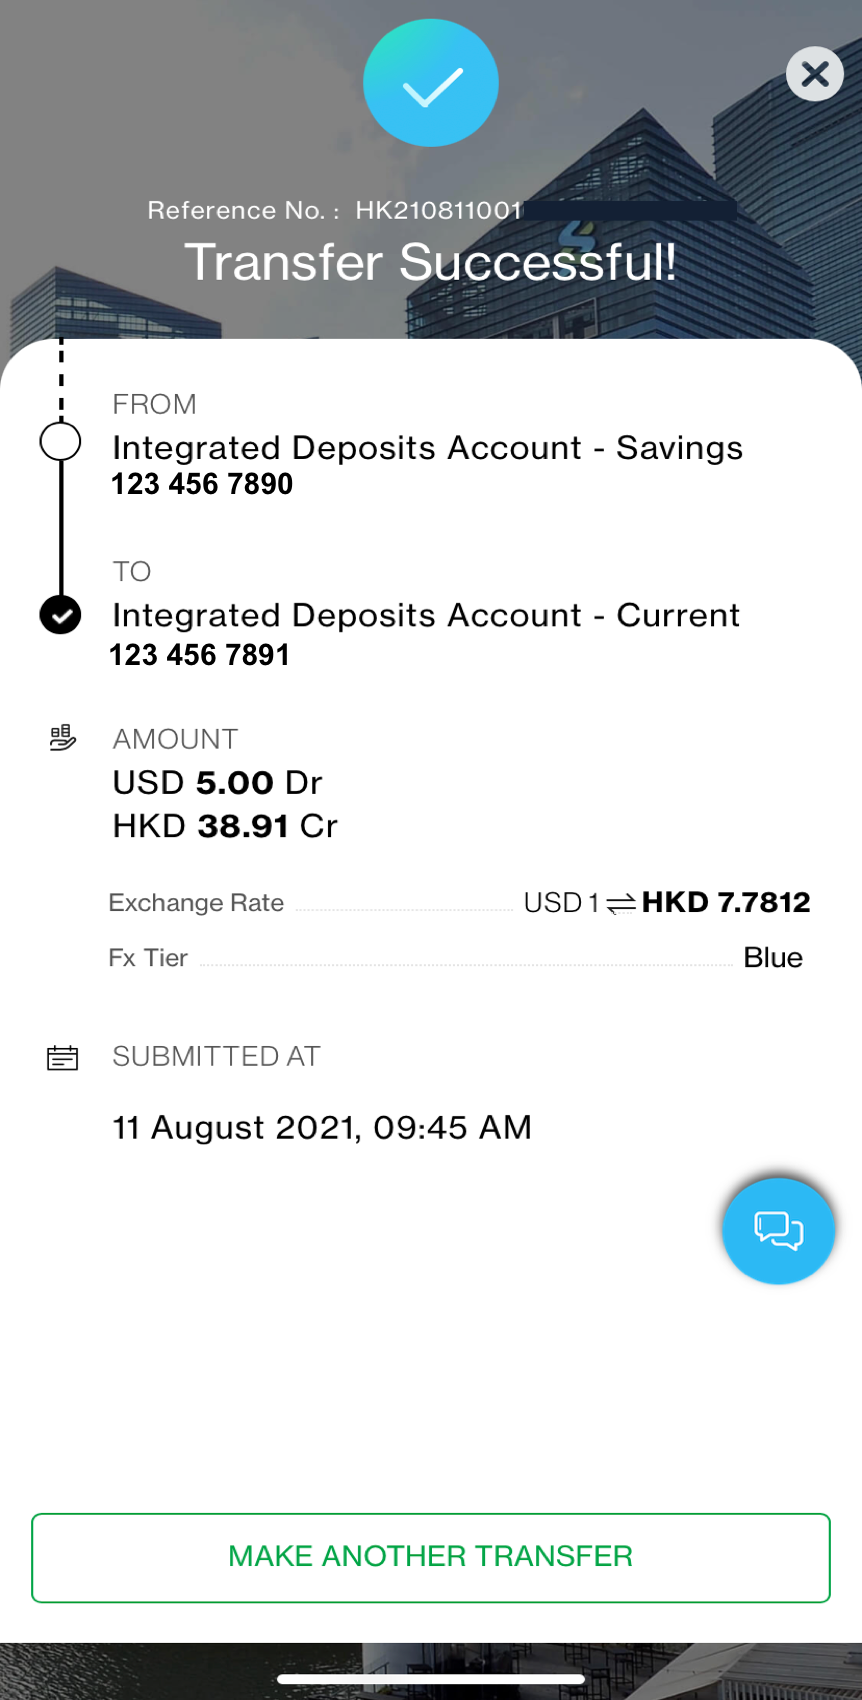Tap the HKD 7.7812 exchange rate value
The height and width of the screenshot is (1700, 862).
726,902
